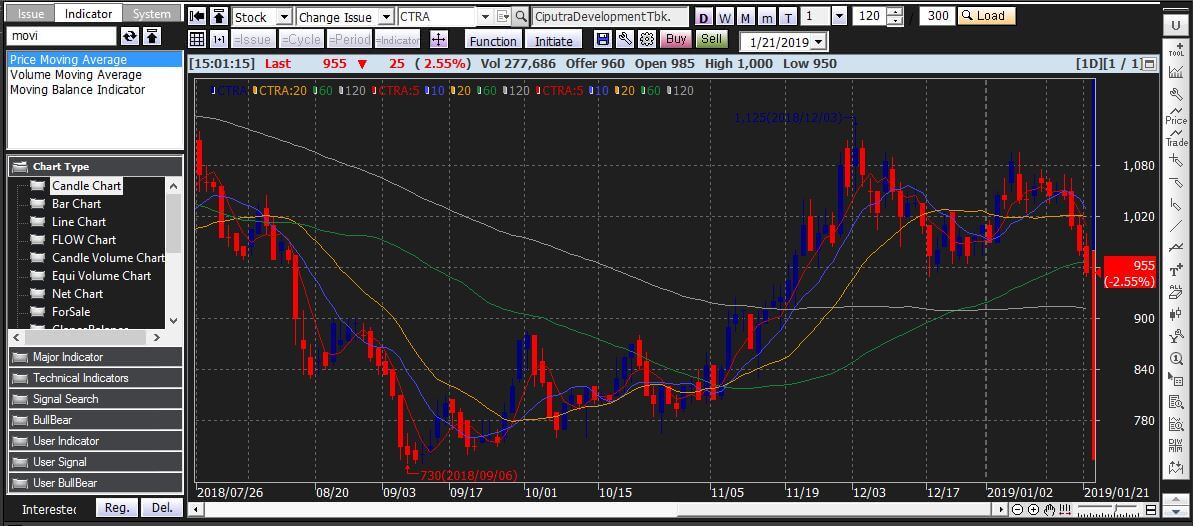The image size is (1193, 526).
Task: Select Price Moving Average in list
Action: coord(95,59)
